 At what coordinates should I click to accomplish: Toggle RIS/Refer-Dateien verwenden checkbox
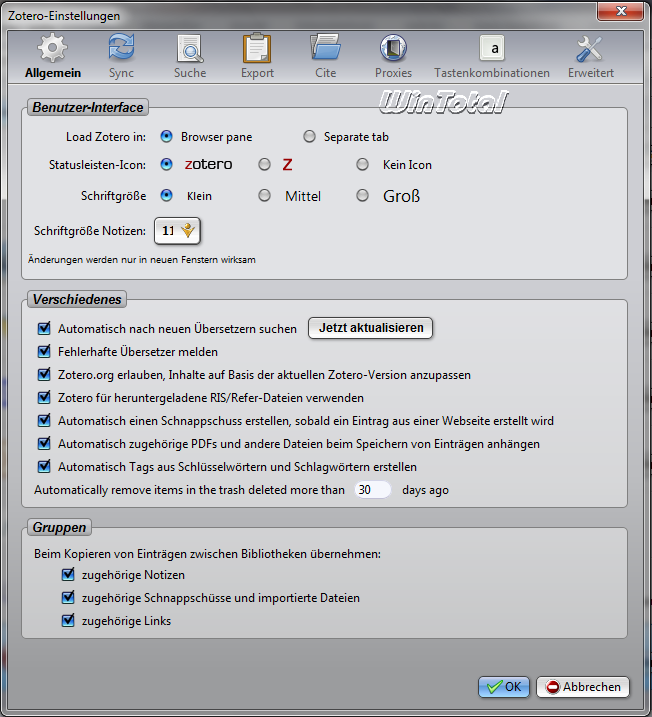[44, 397]
